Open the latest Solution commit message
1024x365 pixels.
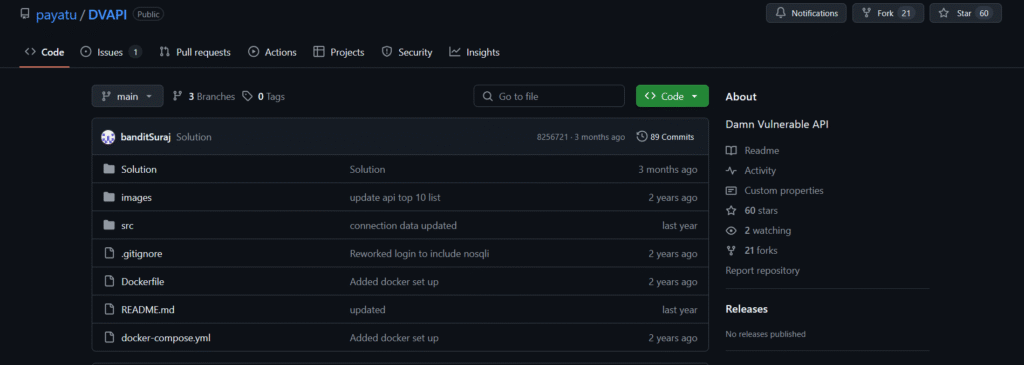click(194, 137)
